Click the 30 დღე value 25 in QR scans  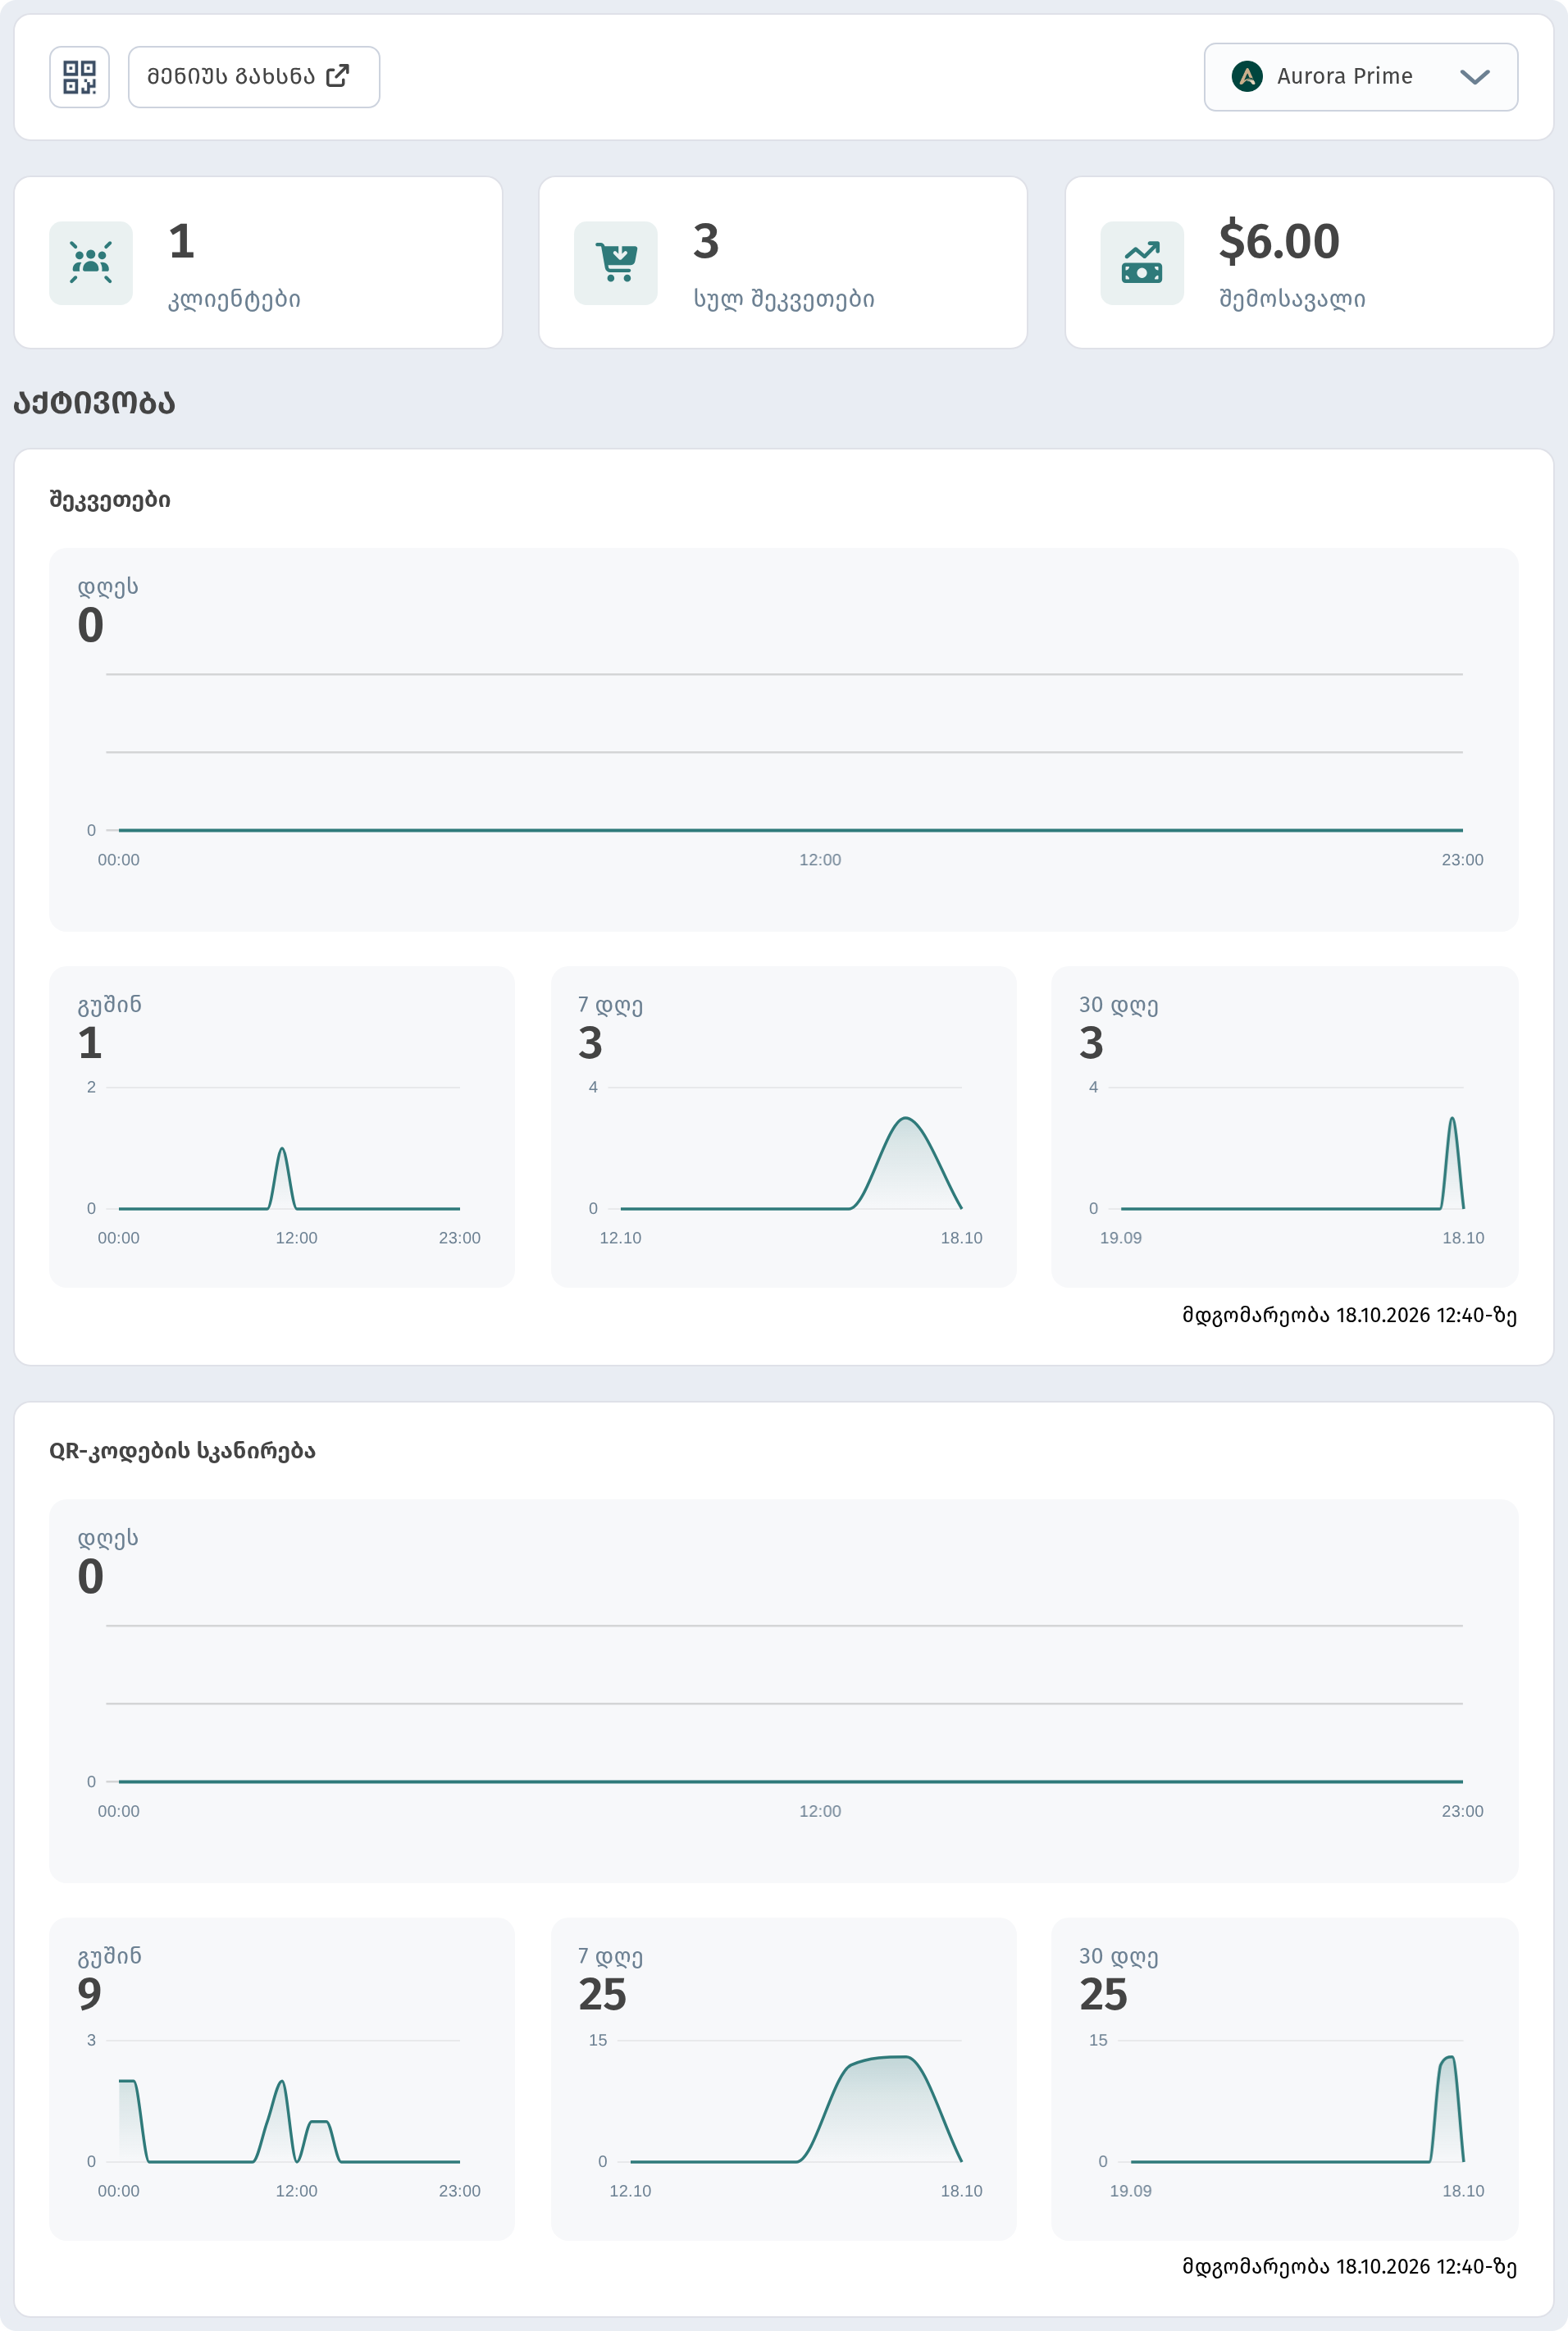[1103, 1994]
